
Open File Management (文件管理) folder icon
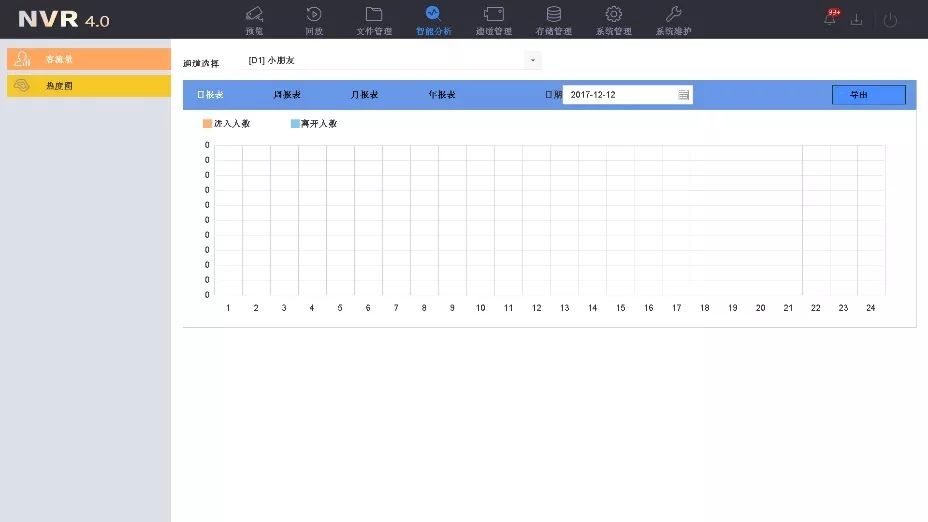[374, 15]
